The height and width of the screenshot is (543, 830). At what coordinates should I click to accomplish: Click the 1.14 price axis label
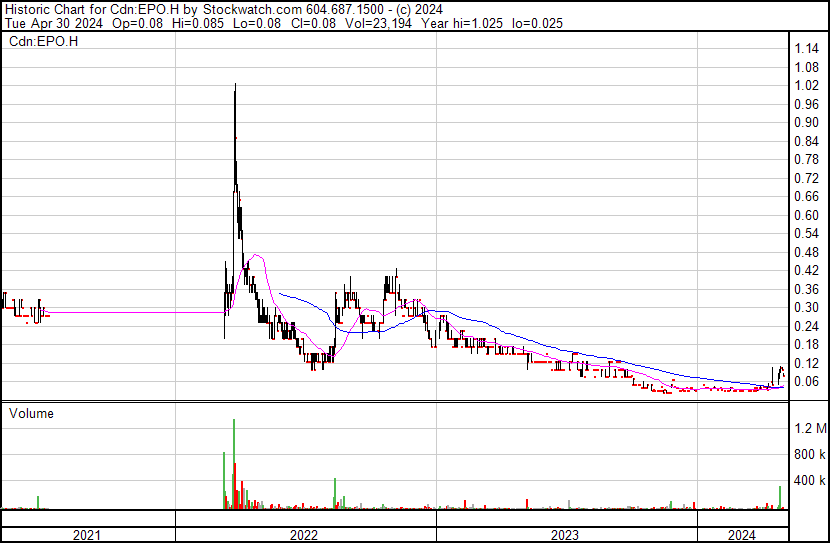[x=807, y=49]
